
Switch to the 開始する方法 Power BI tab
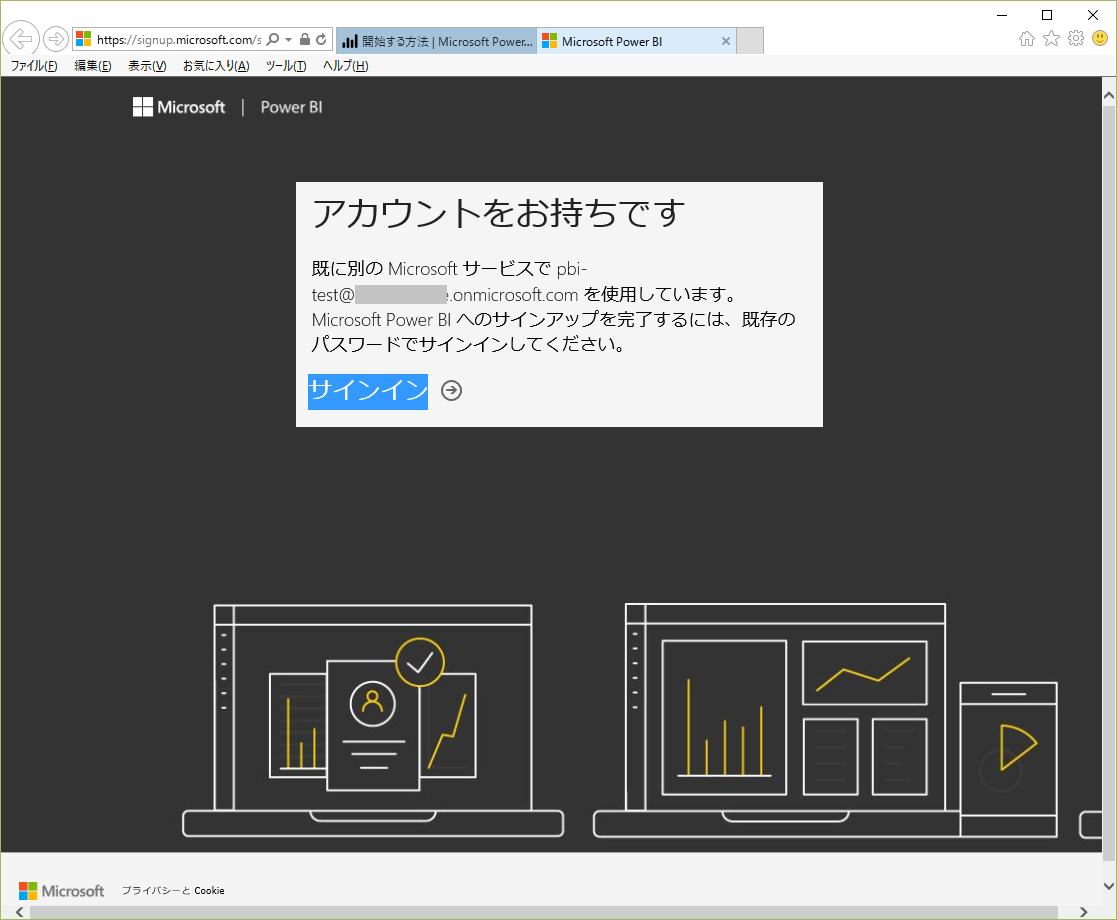[x=437, y=41]
